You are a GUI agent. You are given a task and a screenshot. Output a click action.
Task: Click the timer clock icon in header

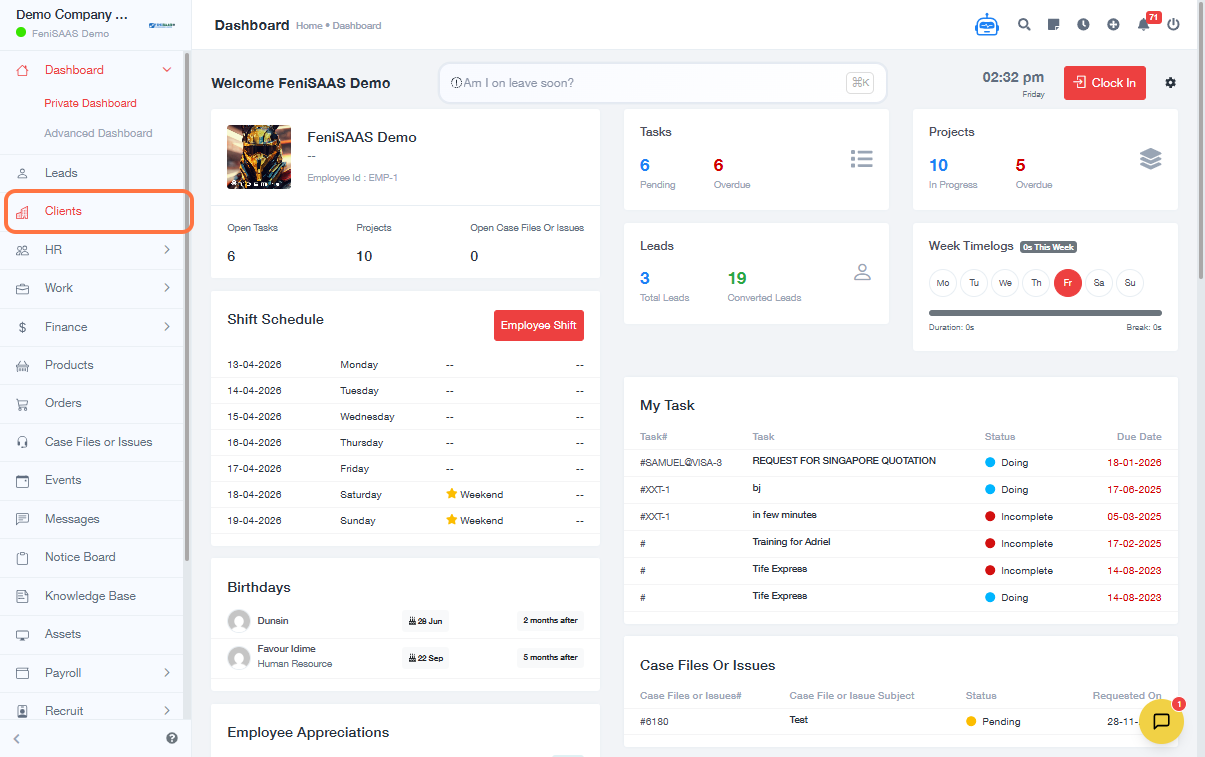[1083, 25]
